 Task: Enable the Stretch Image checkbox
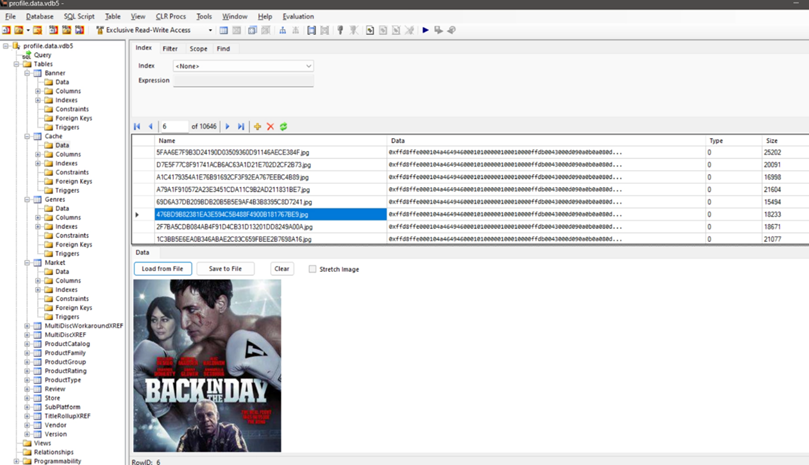point(313,269)
